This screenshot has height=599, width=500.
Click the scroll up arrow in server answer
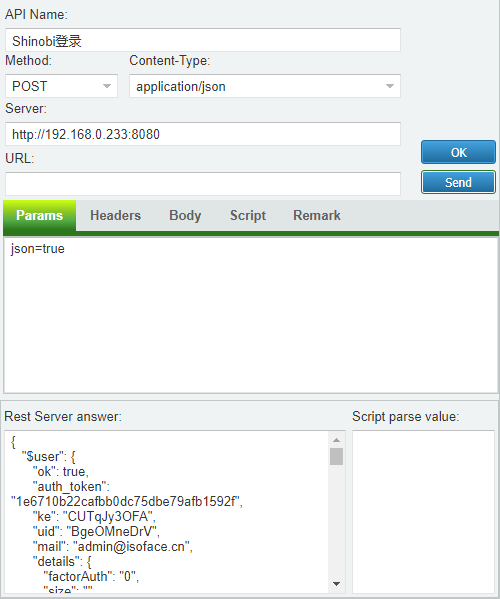337,440
